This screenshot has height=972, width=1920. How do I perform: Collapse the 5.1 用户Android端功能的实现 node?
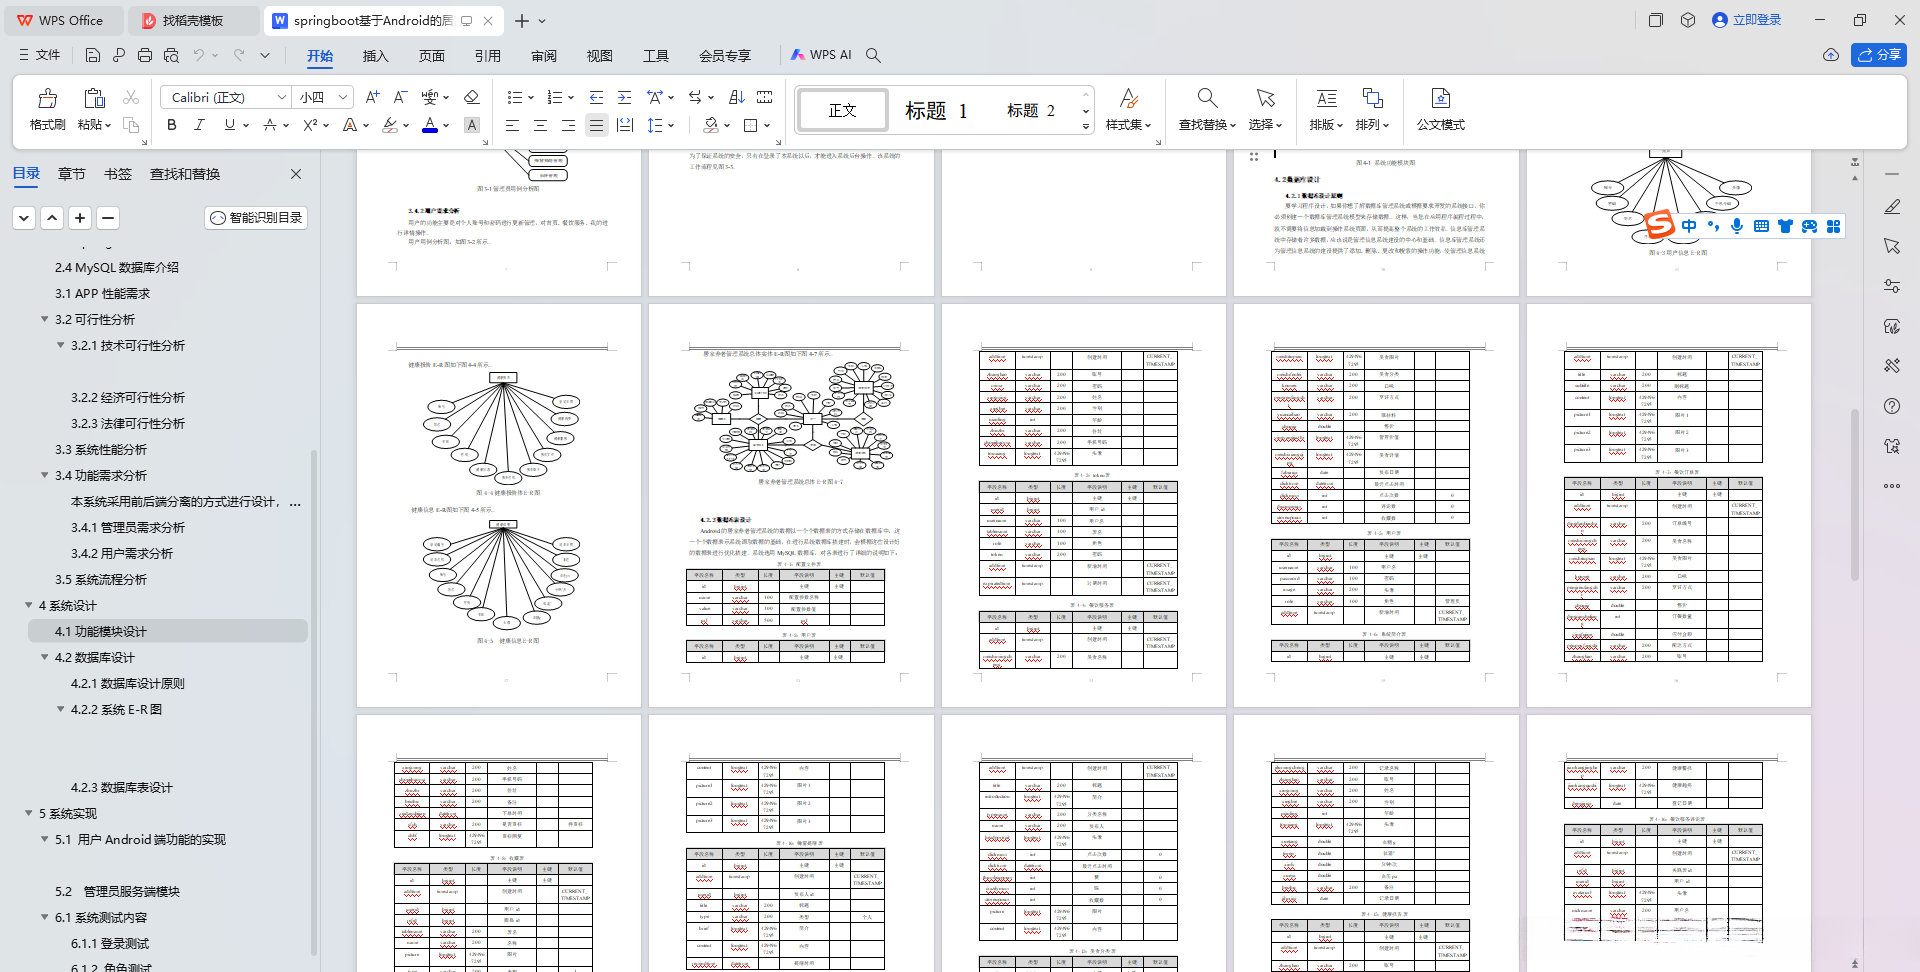pyautogui.click(x=44, y=839)
